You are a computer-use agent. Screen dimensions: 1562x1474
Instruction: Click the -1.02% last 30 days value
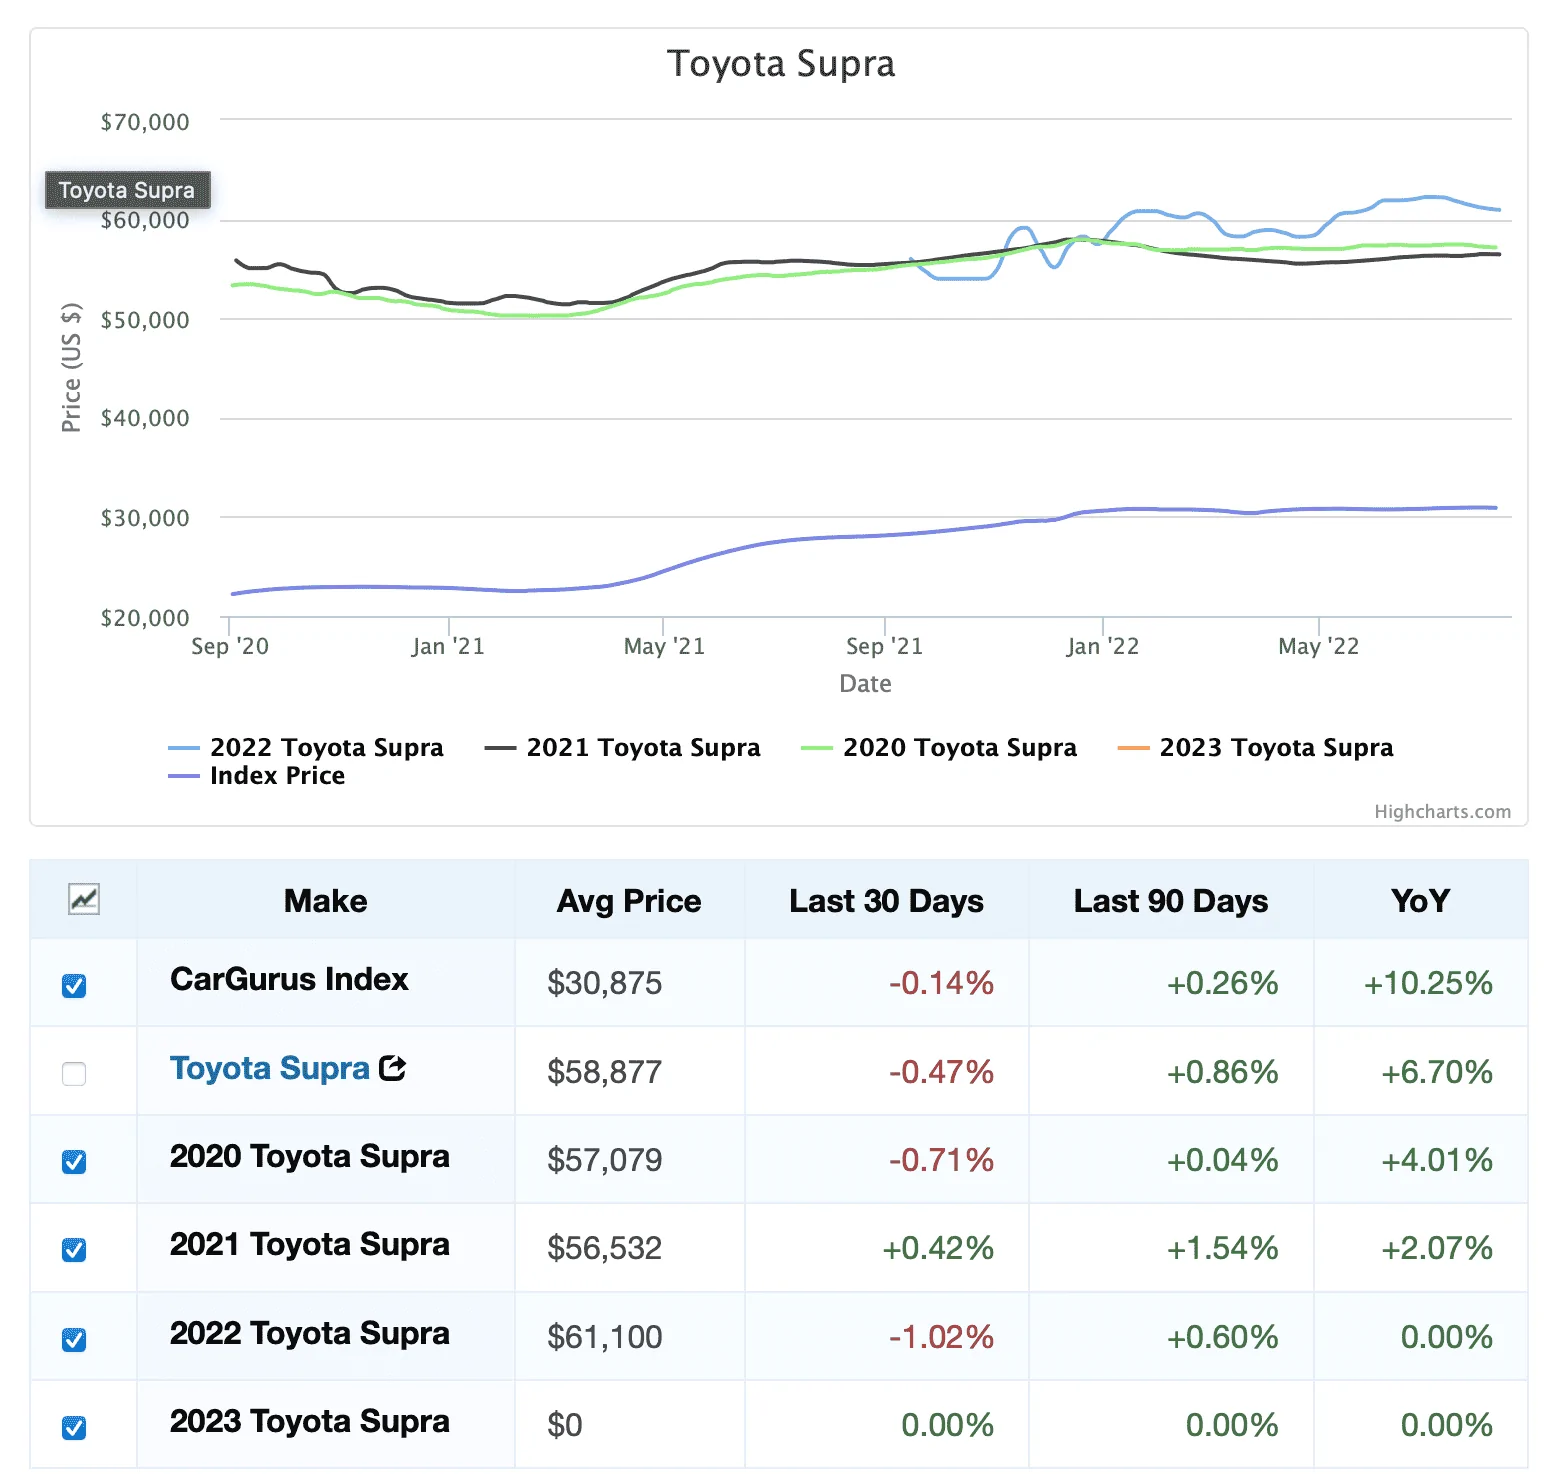pyautogui.click(x=941, y=1337)
